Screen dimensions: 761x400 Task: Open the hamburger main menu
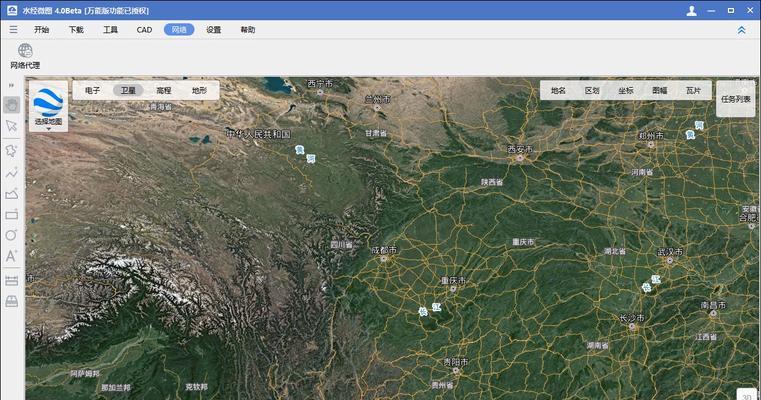tap(13, 30)
